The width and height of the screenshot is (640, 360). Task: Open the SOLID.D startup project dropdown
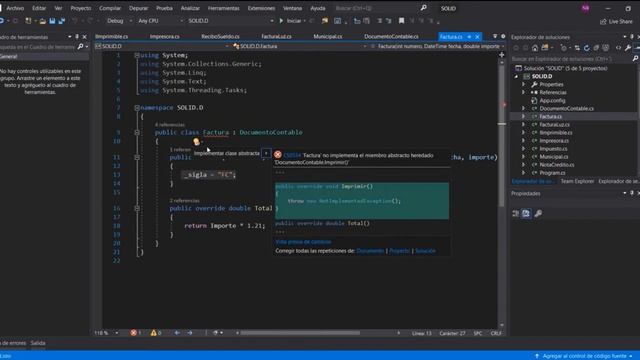point(230,20)
